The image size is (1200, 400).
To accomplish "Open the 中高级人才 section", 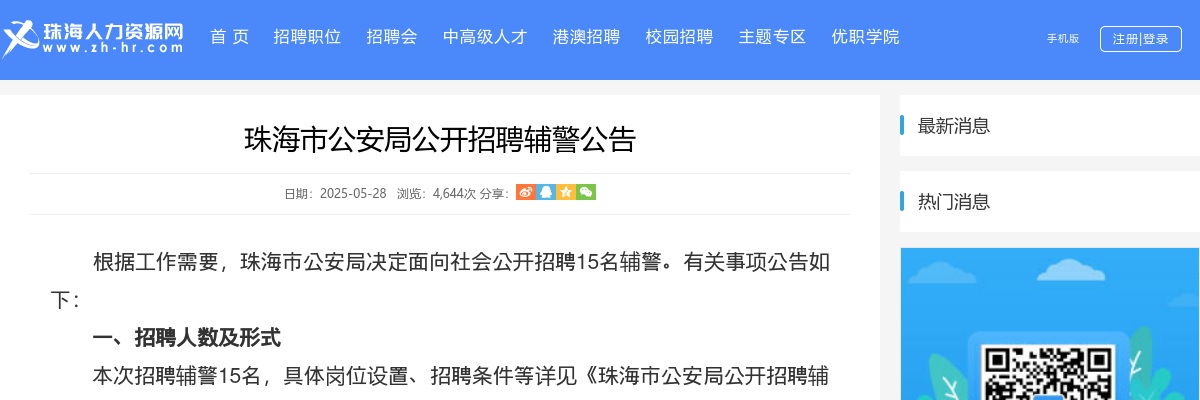I will coord(485,37).
